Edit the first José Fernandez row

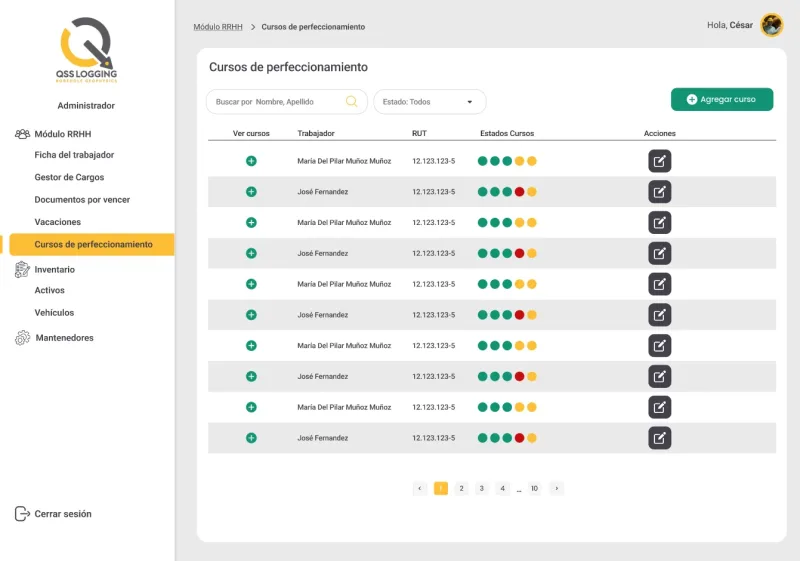659,192
